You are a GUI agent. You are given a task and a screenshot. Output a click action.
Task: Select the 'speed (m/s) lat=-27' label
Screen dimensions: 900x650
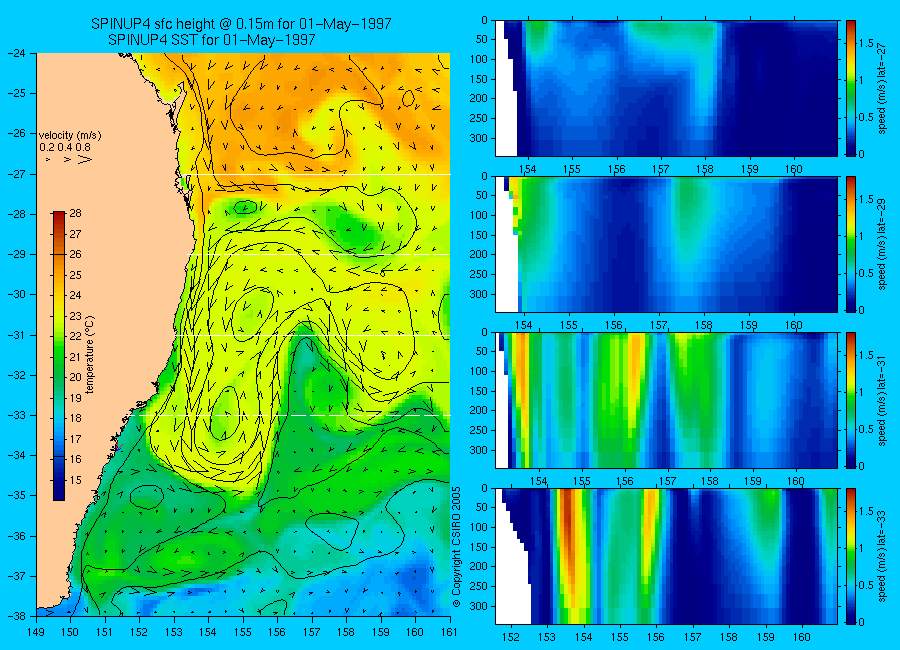point(883,88)
